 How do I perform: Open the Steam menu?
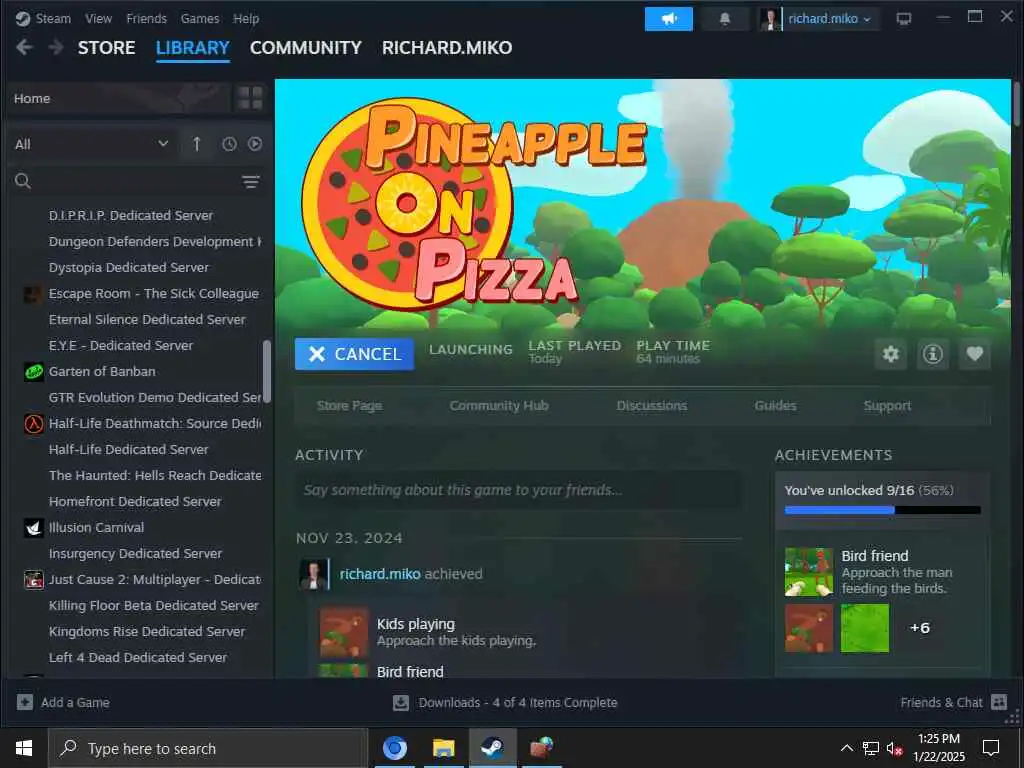click(54, 18)
